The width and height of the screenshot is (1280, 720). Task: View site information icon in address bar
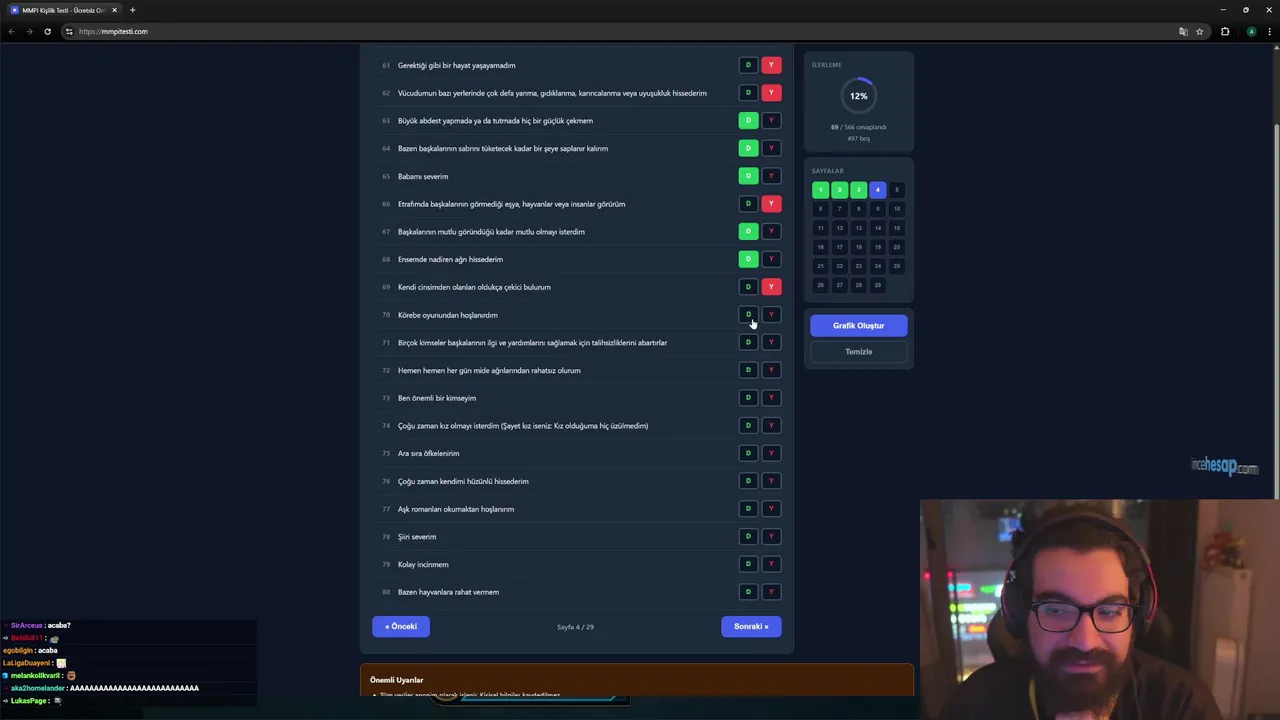(x=69, y=31)
